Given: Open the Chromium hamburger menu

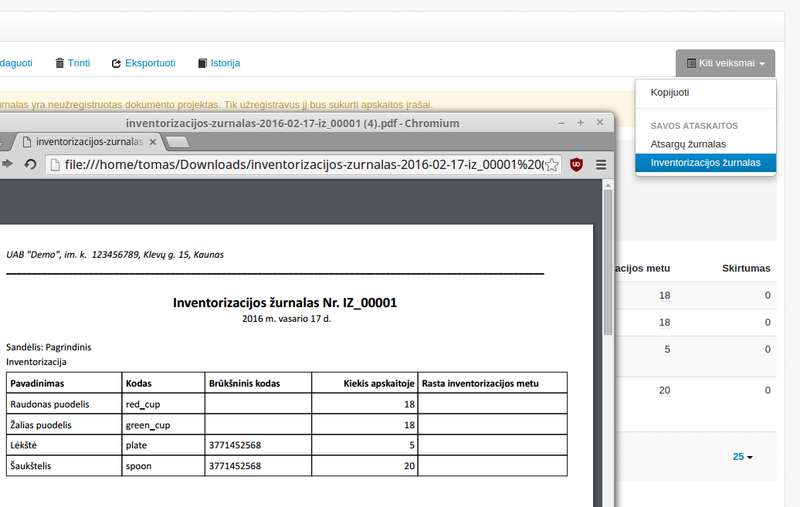Looking at the screenshot, I should (x=601, y=164).
